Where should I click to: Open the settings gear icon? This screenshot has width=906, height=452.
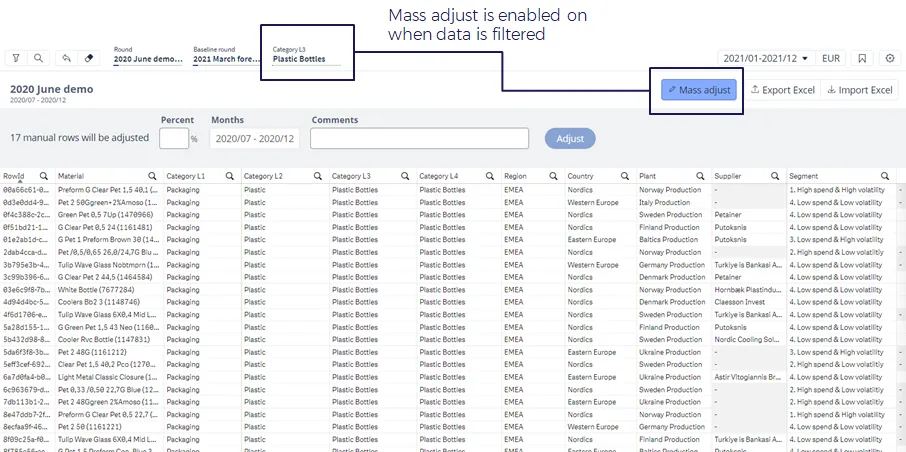pos(889,58)
